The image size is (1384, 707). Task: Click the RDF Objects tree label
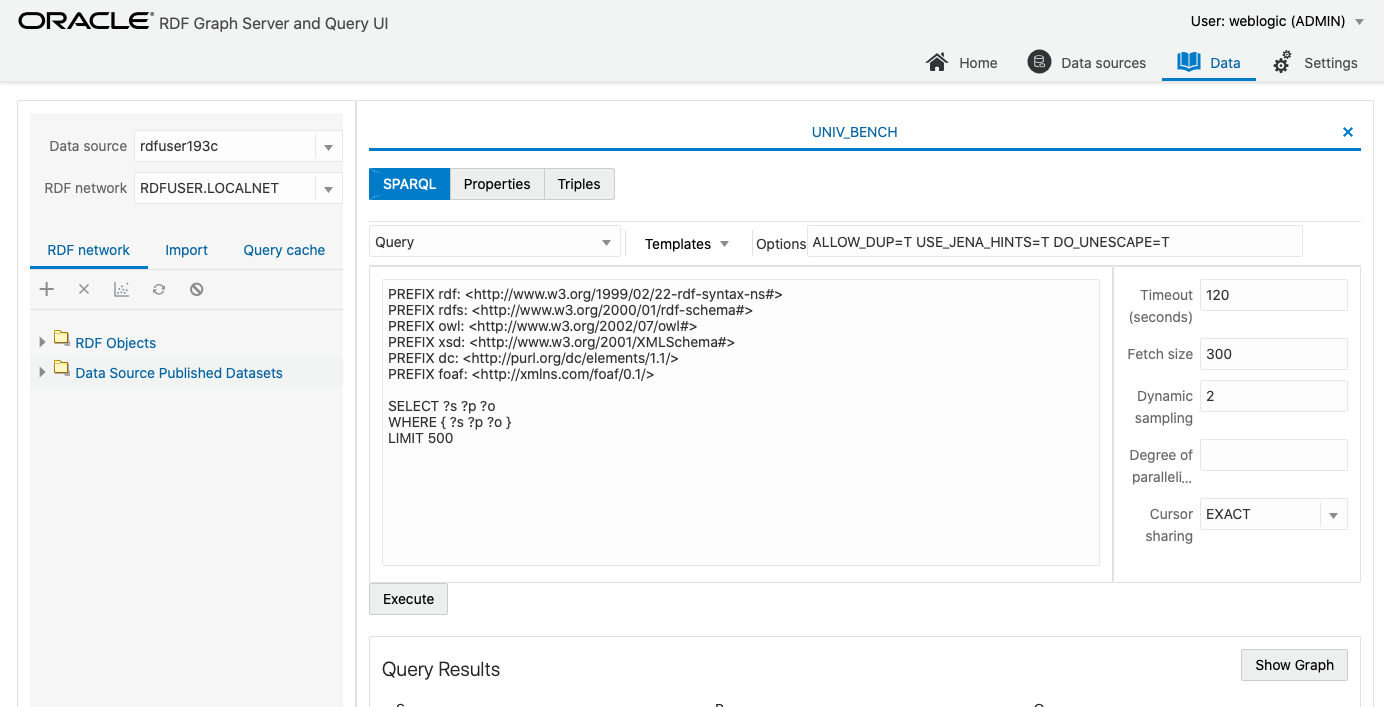[x=116, y=343]
